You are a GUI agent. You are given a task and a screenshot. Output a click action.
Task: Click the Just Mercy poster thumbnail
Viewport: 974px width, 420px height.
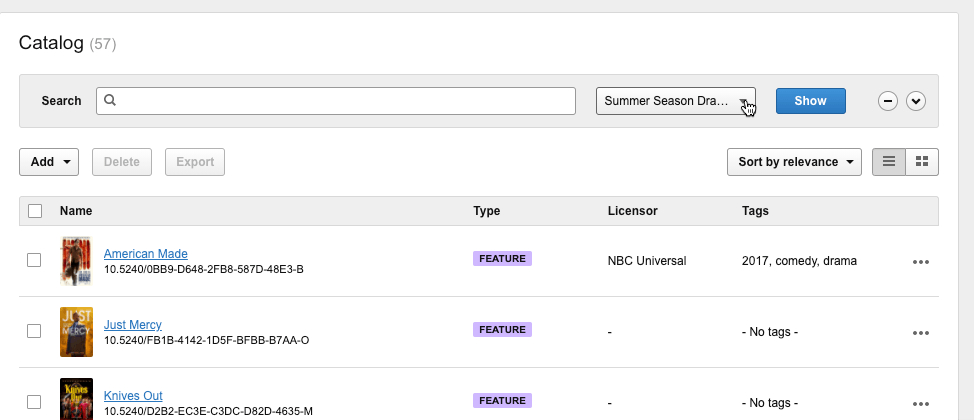76,332
